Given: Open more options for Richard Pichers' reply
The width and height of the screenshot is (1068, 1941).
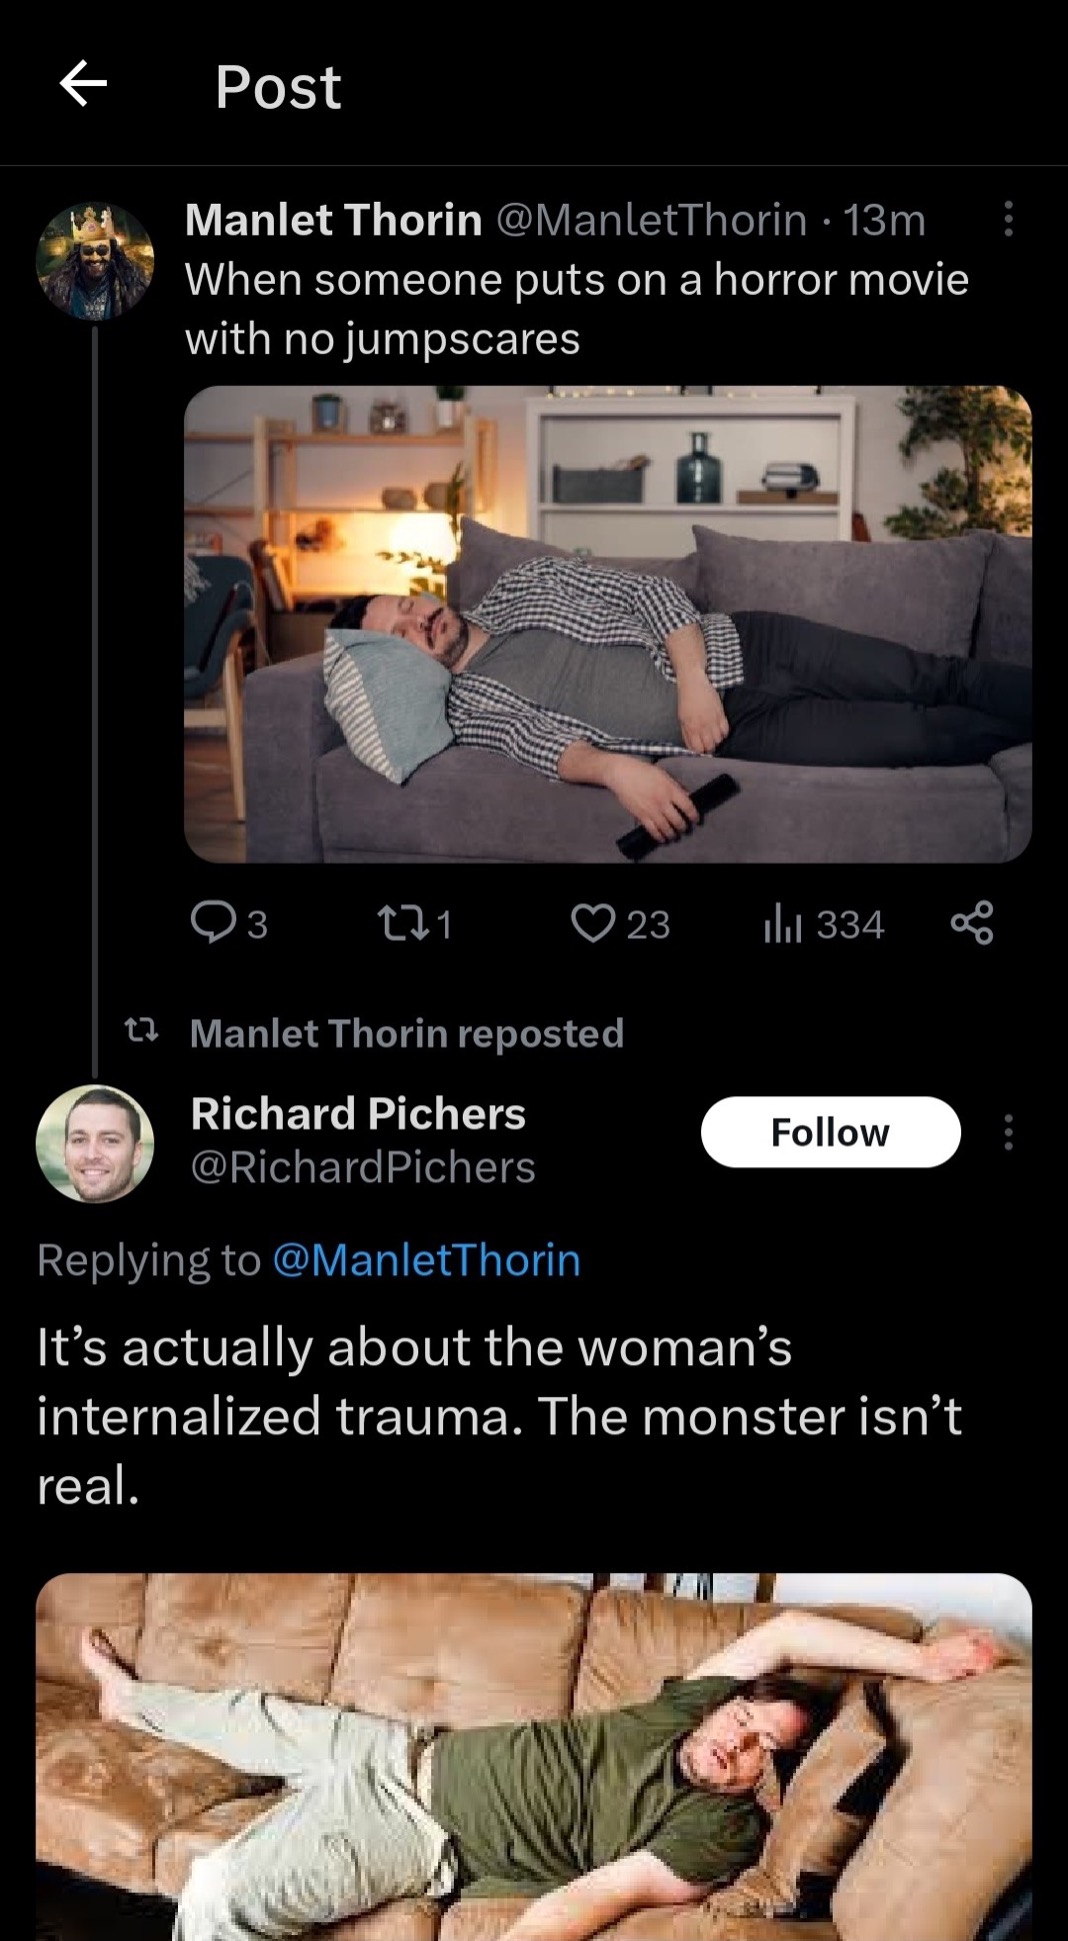Looking at the screenshot, I should tap(1008, 1132).
